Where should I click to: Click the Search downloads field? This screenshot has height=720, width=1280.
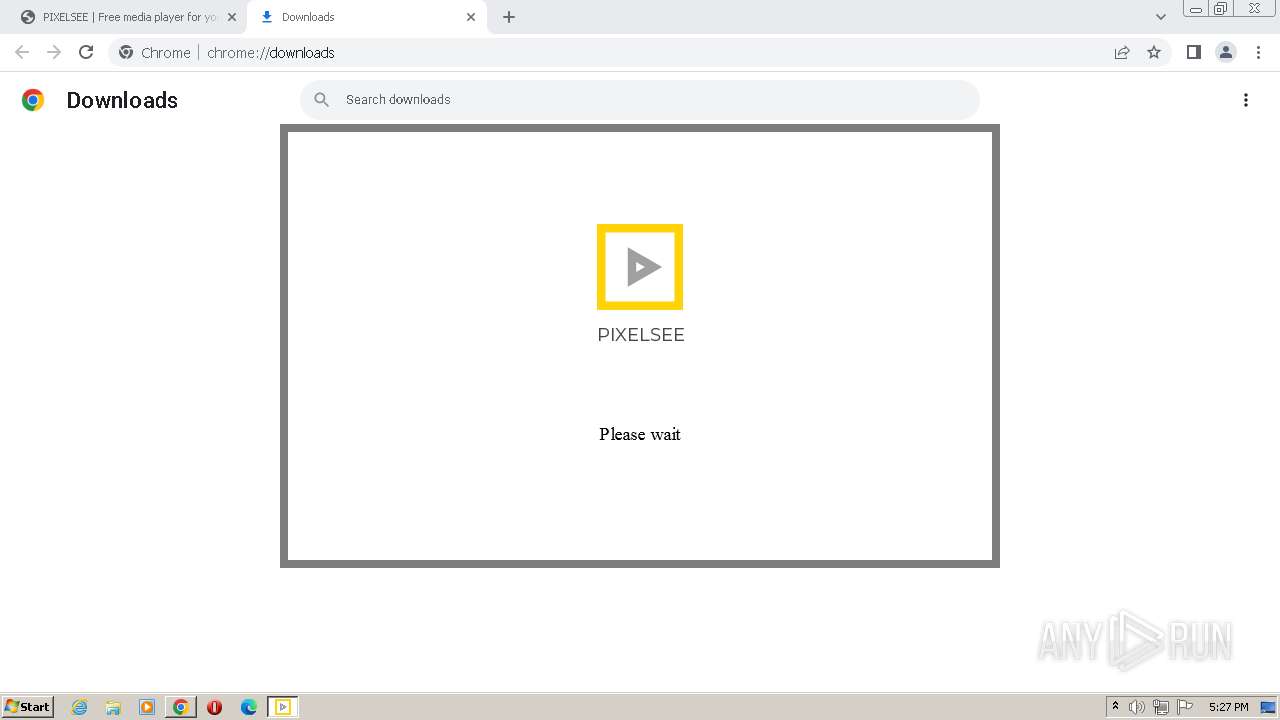click(x=640, y=99)
